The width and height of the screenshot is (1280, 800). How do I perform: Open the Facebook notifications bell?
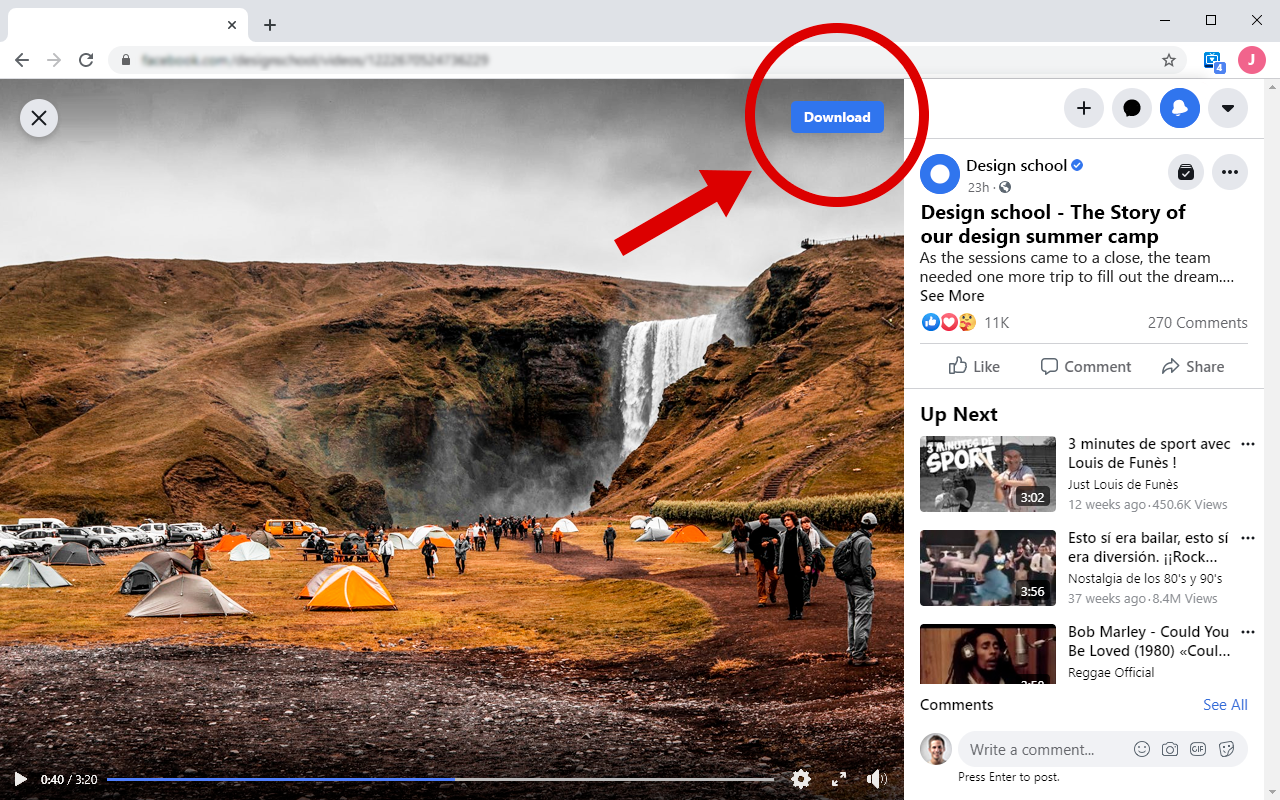click(x=1179, y=108)
